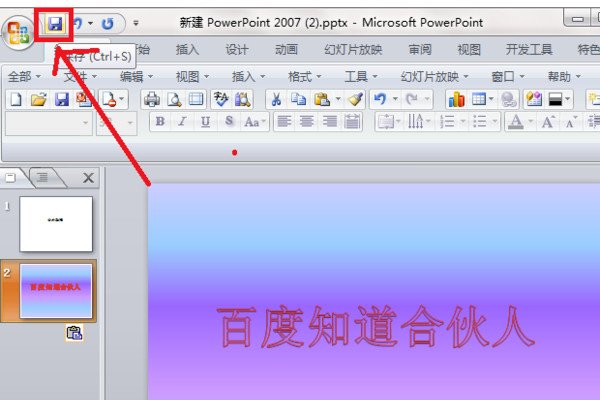Screen dimensions: 600x400
Task: Click the Undo arrow in the classic toolbar
Action: coord(380,100)
